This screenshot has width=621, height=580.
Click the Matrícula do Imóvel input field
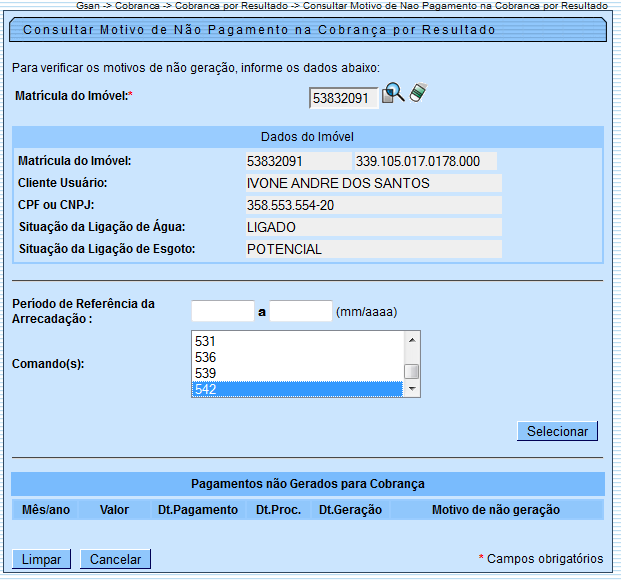point(343,98)
